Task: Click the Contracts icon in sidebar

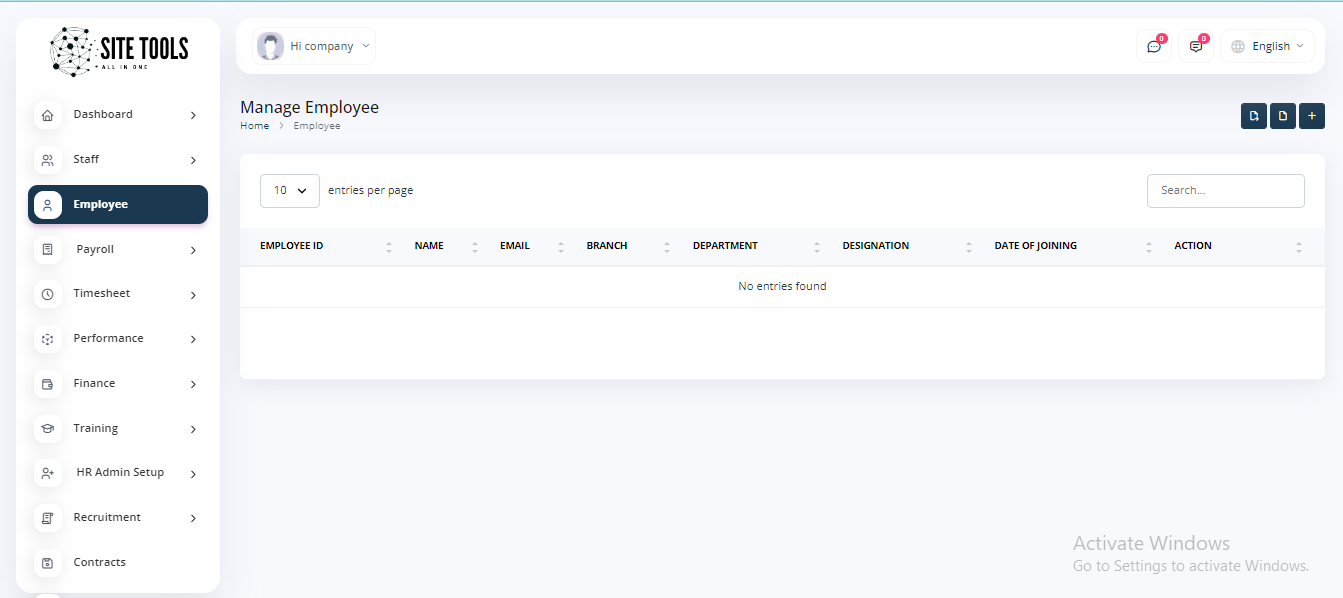Action: tap(47, 563)
